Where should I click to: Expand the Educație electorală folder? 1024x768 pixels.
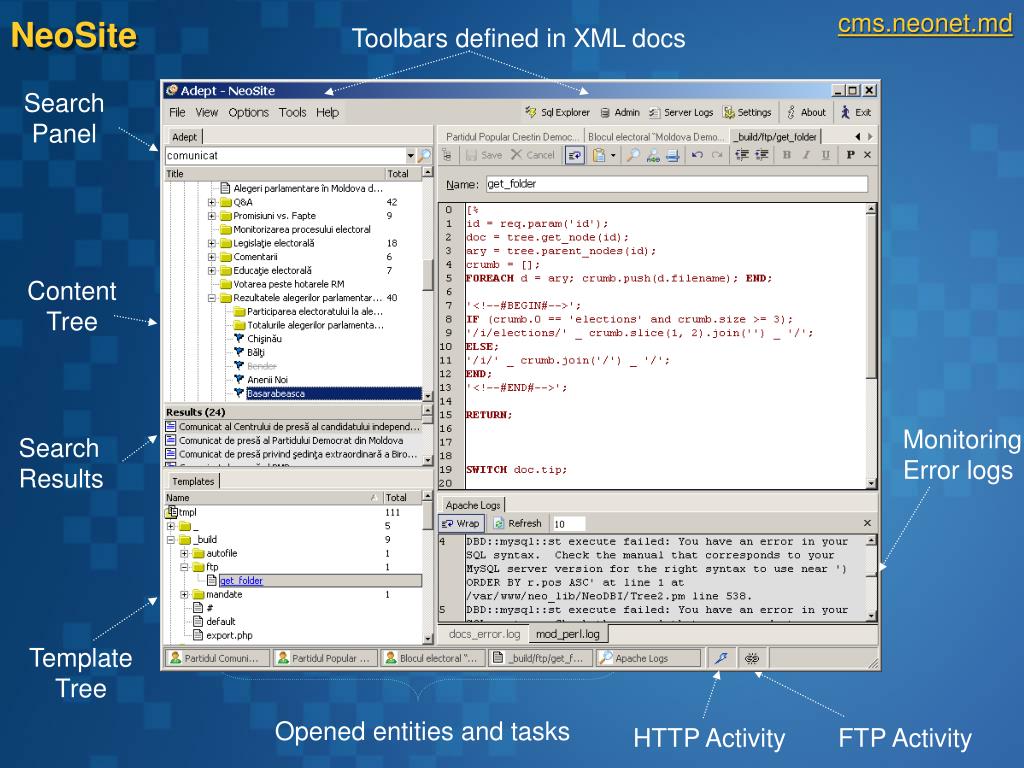(212, 270)
